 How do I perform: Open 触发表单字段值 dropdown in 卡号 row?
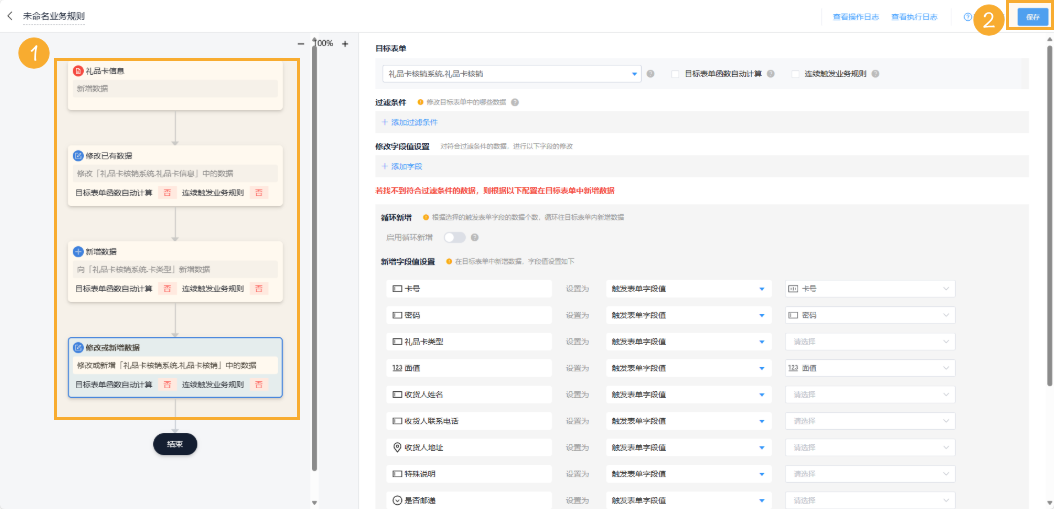tap(688, 288)
